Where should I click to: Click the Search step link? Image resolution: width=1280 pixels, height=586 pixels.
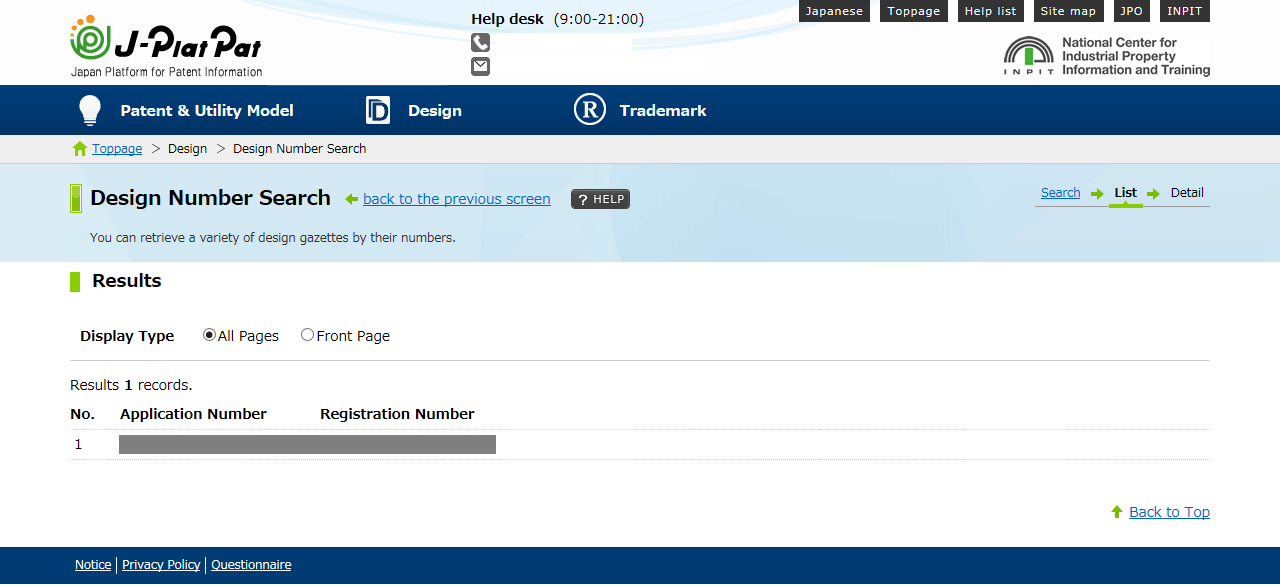(1060, 193)
